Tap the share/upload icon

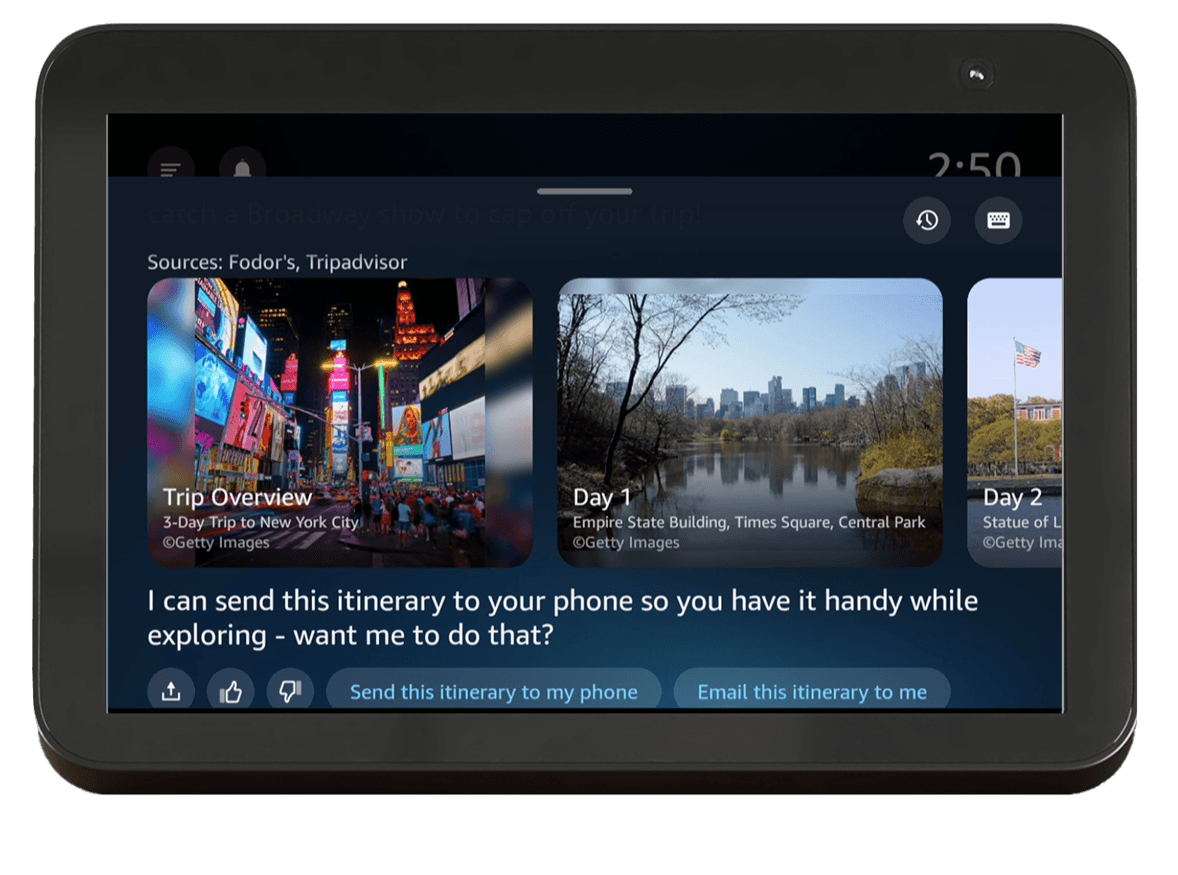point(171,691)
